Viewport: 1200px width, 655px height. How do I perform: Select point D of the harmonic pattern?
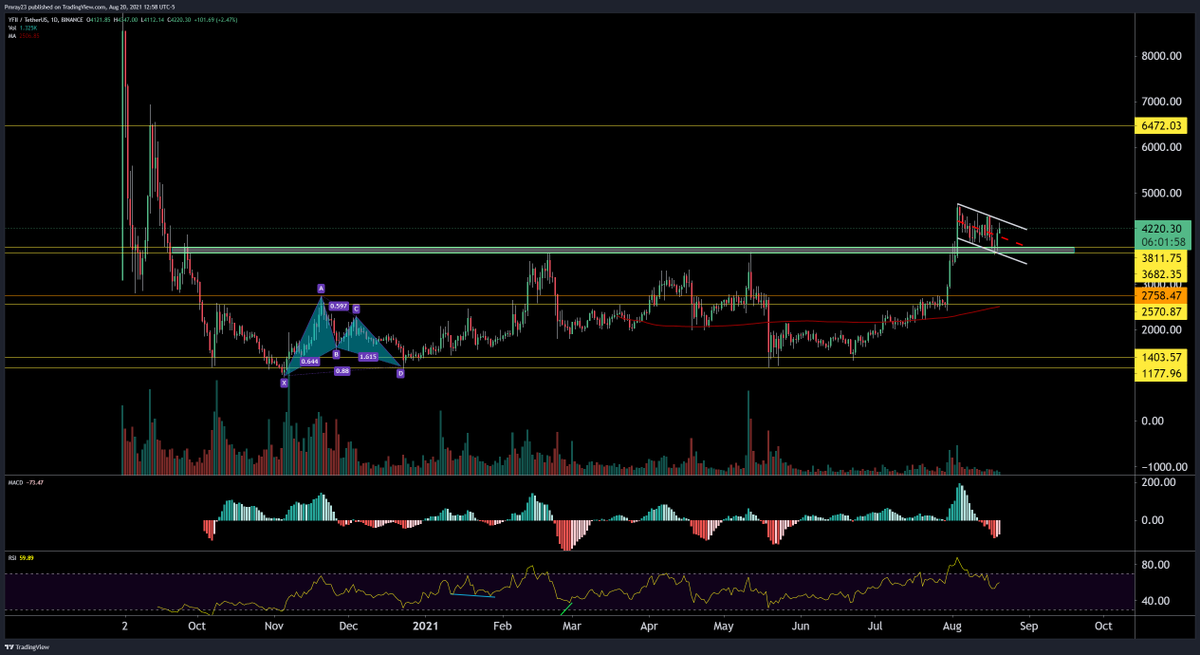click(400, 373)
